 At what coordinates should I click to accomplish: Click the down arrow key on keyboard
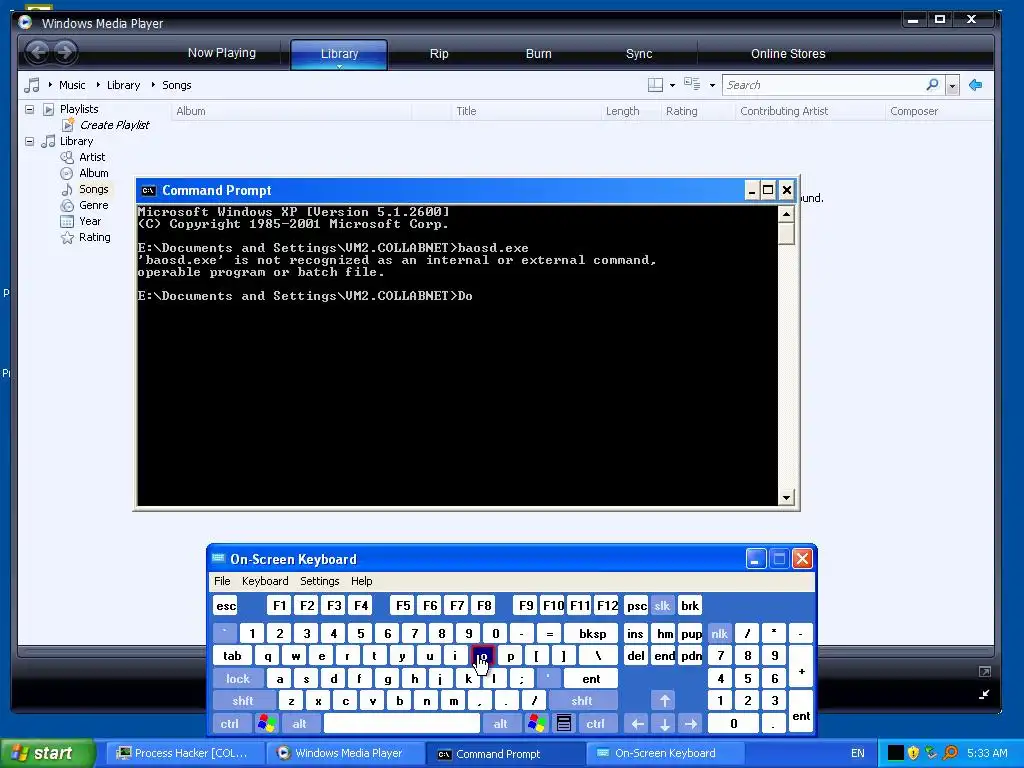(664, 724)
